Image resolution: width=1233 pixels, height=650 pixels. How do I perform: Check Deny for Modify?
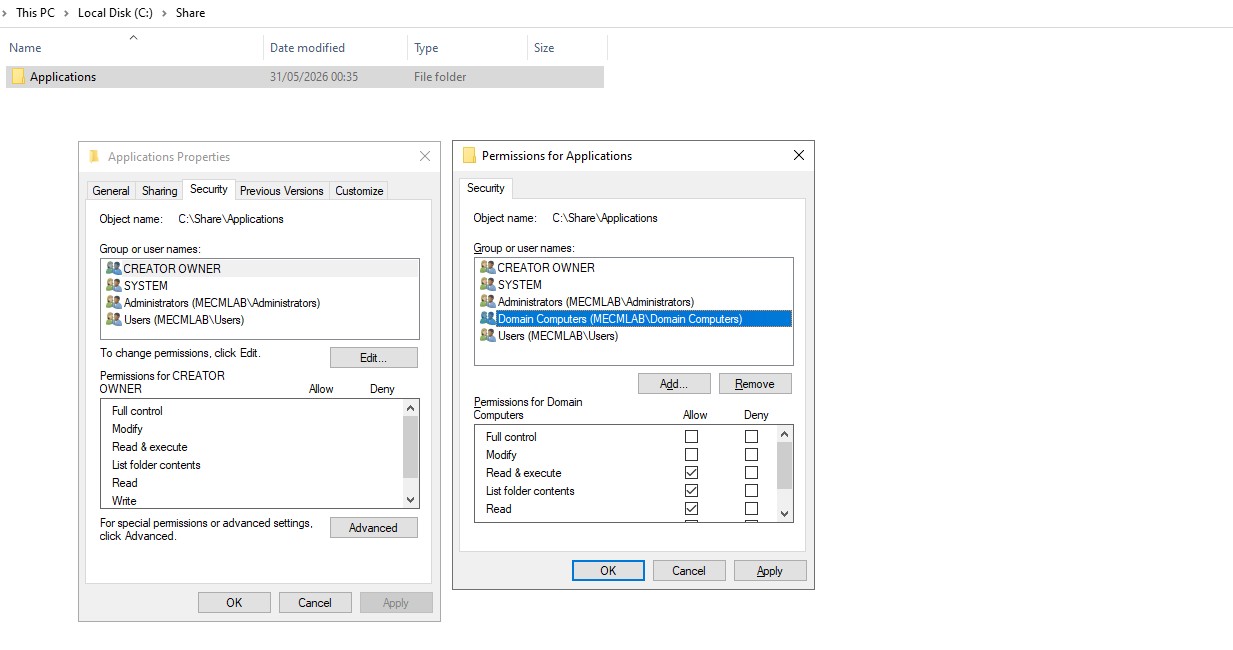click(x=751, y=455)
